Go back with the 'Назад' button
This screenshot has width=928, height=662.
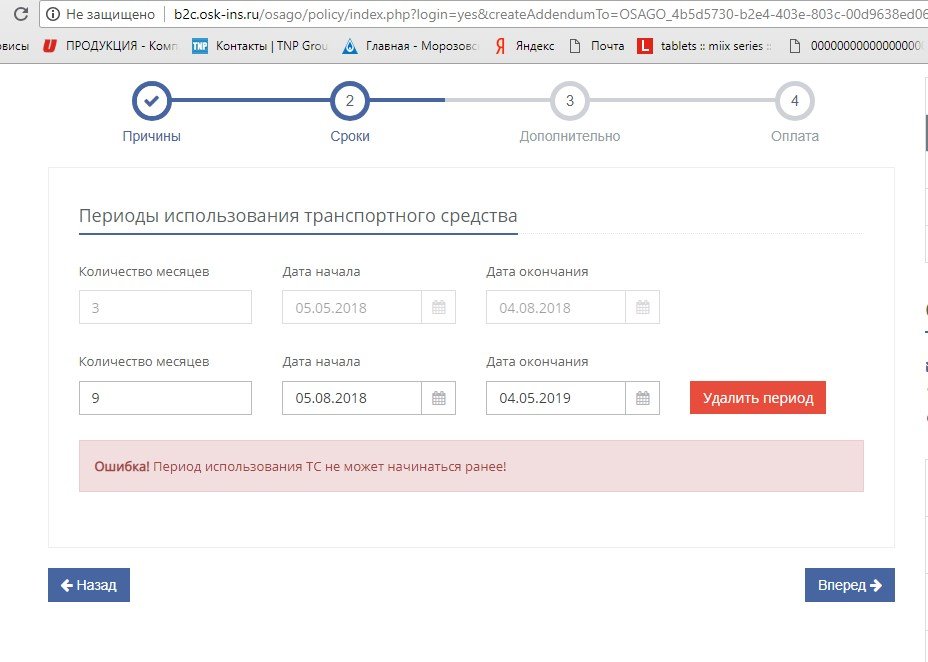pos(89,585)
